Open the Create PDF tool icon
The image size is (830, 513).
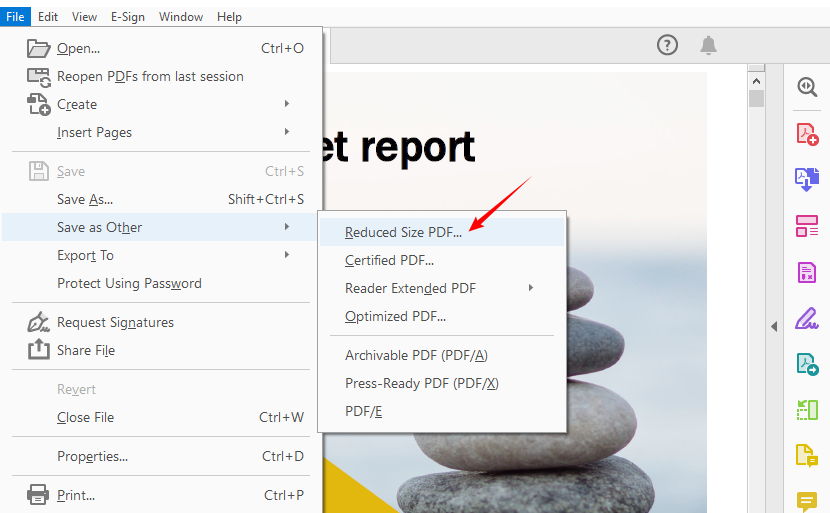pos(807,134)
